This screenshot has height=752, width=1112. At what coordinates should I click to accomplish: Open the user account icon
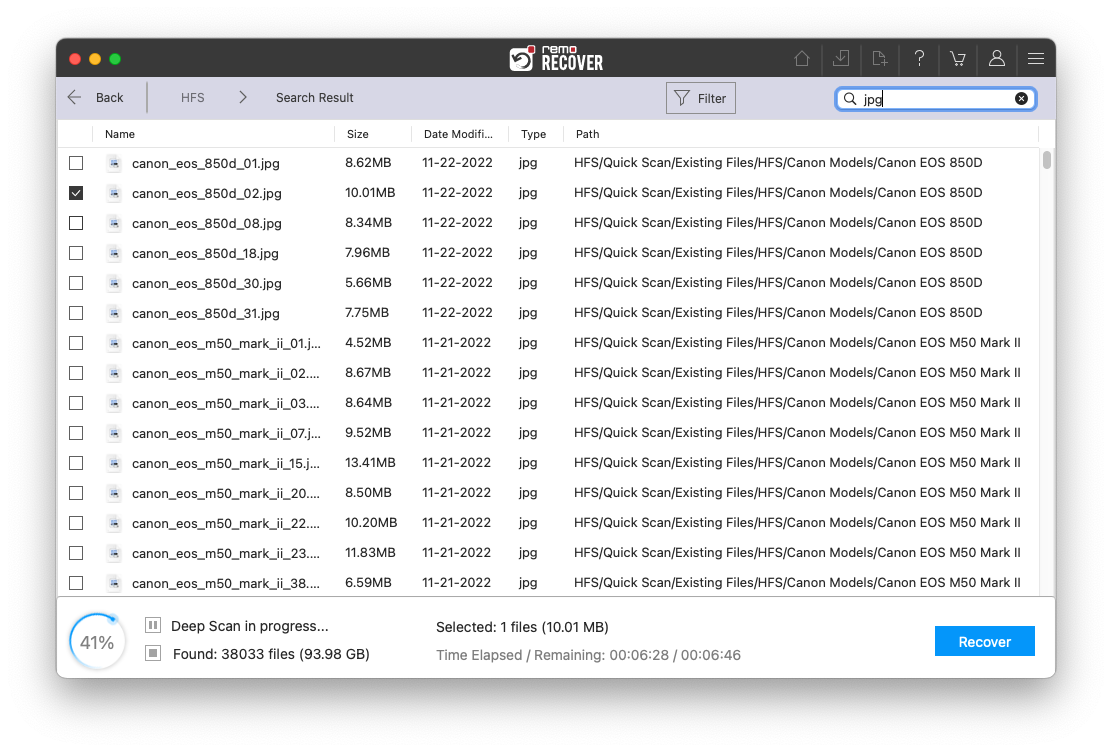(x=997, y=59)
